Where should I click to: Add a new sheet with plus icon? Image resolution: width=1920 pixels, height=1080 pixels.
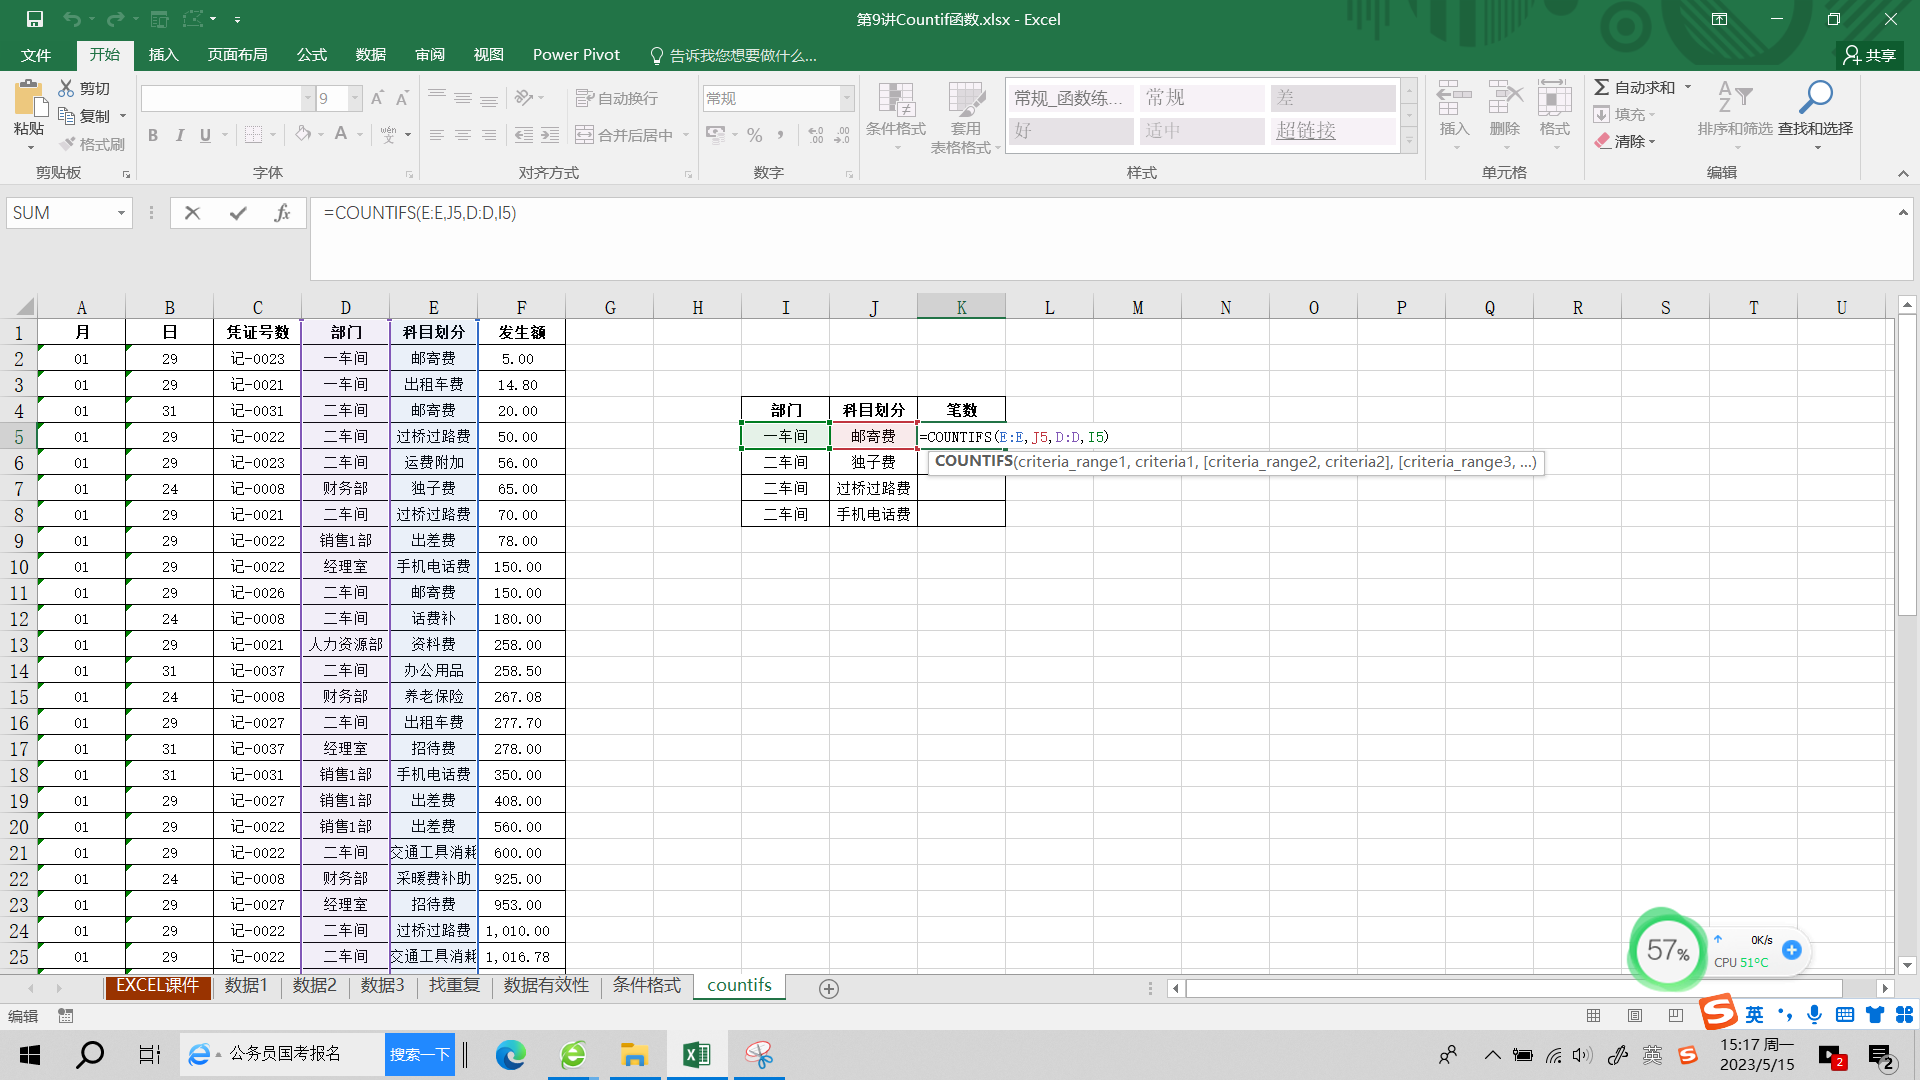click(829, 988)
